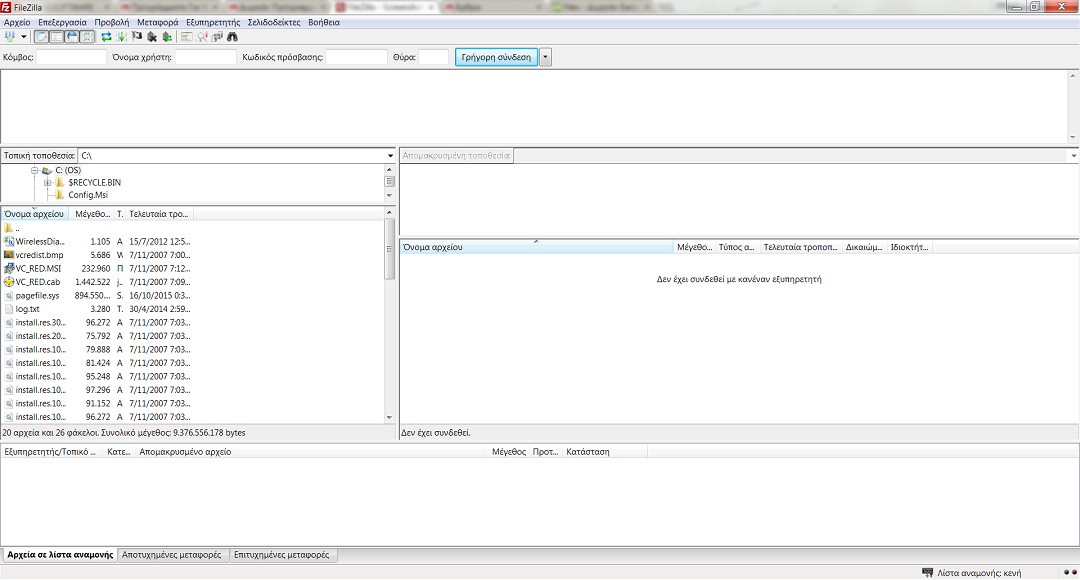
Task: Select the VC_RED.MSI file
Action: pyautogui.click(x=96, y=269)
